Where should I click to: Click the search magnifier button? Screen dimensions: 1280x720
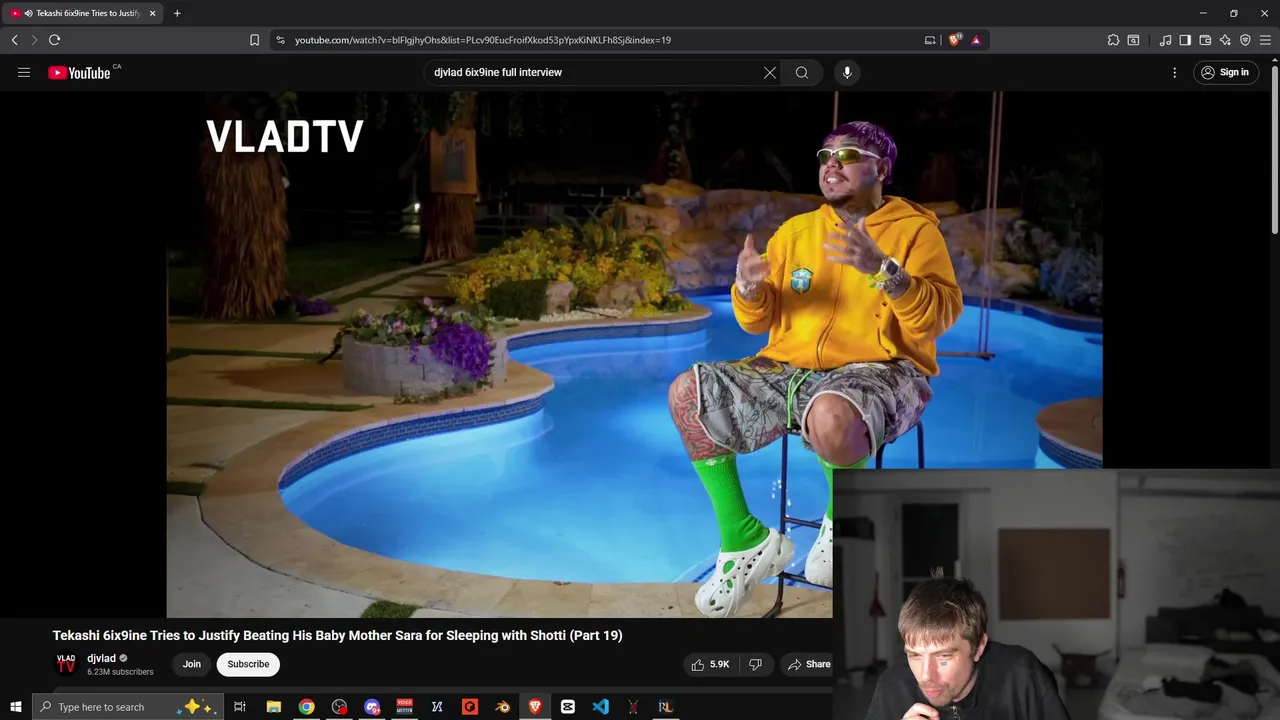[x=802, y=72]
